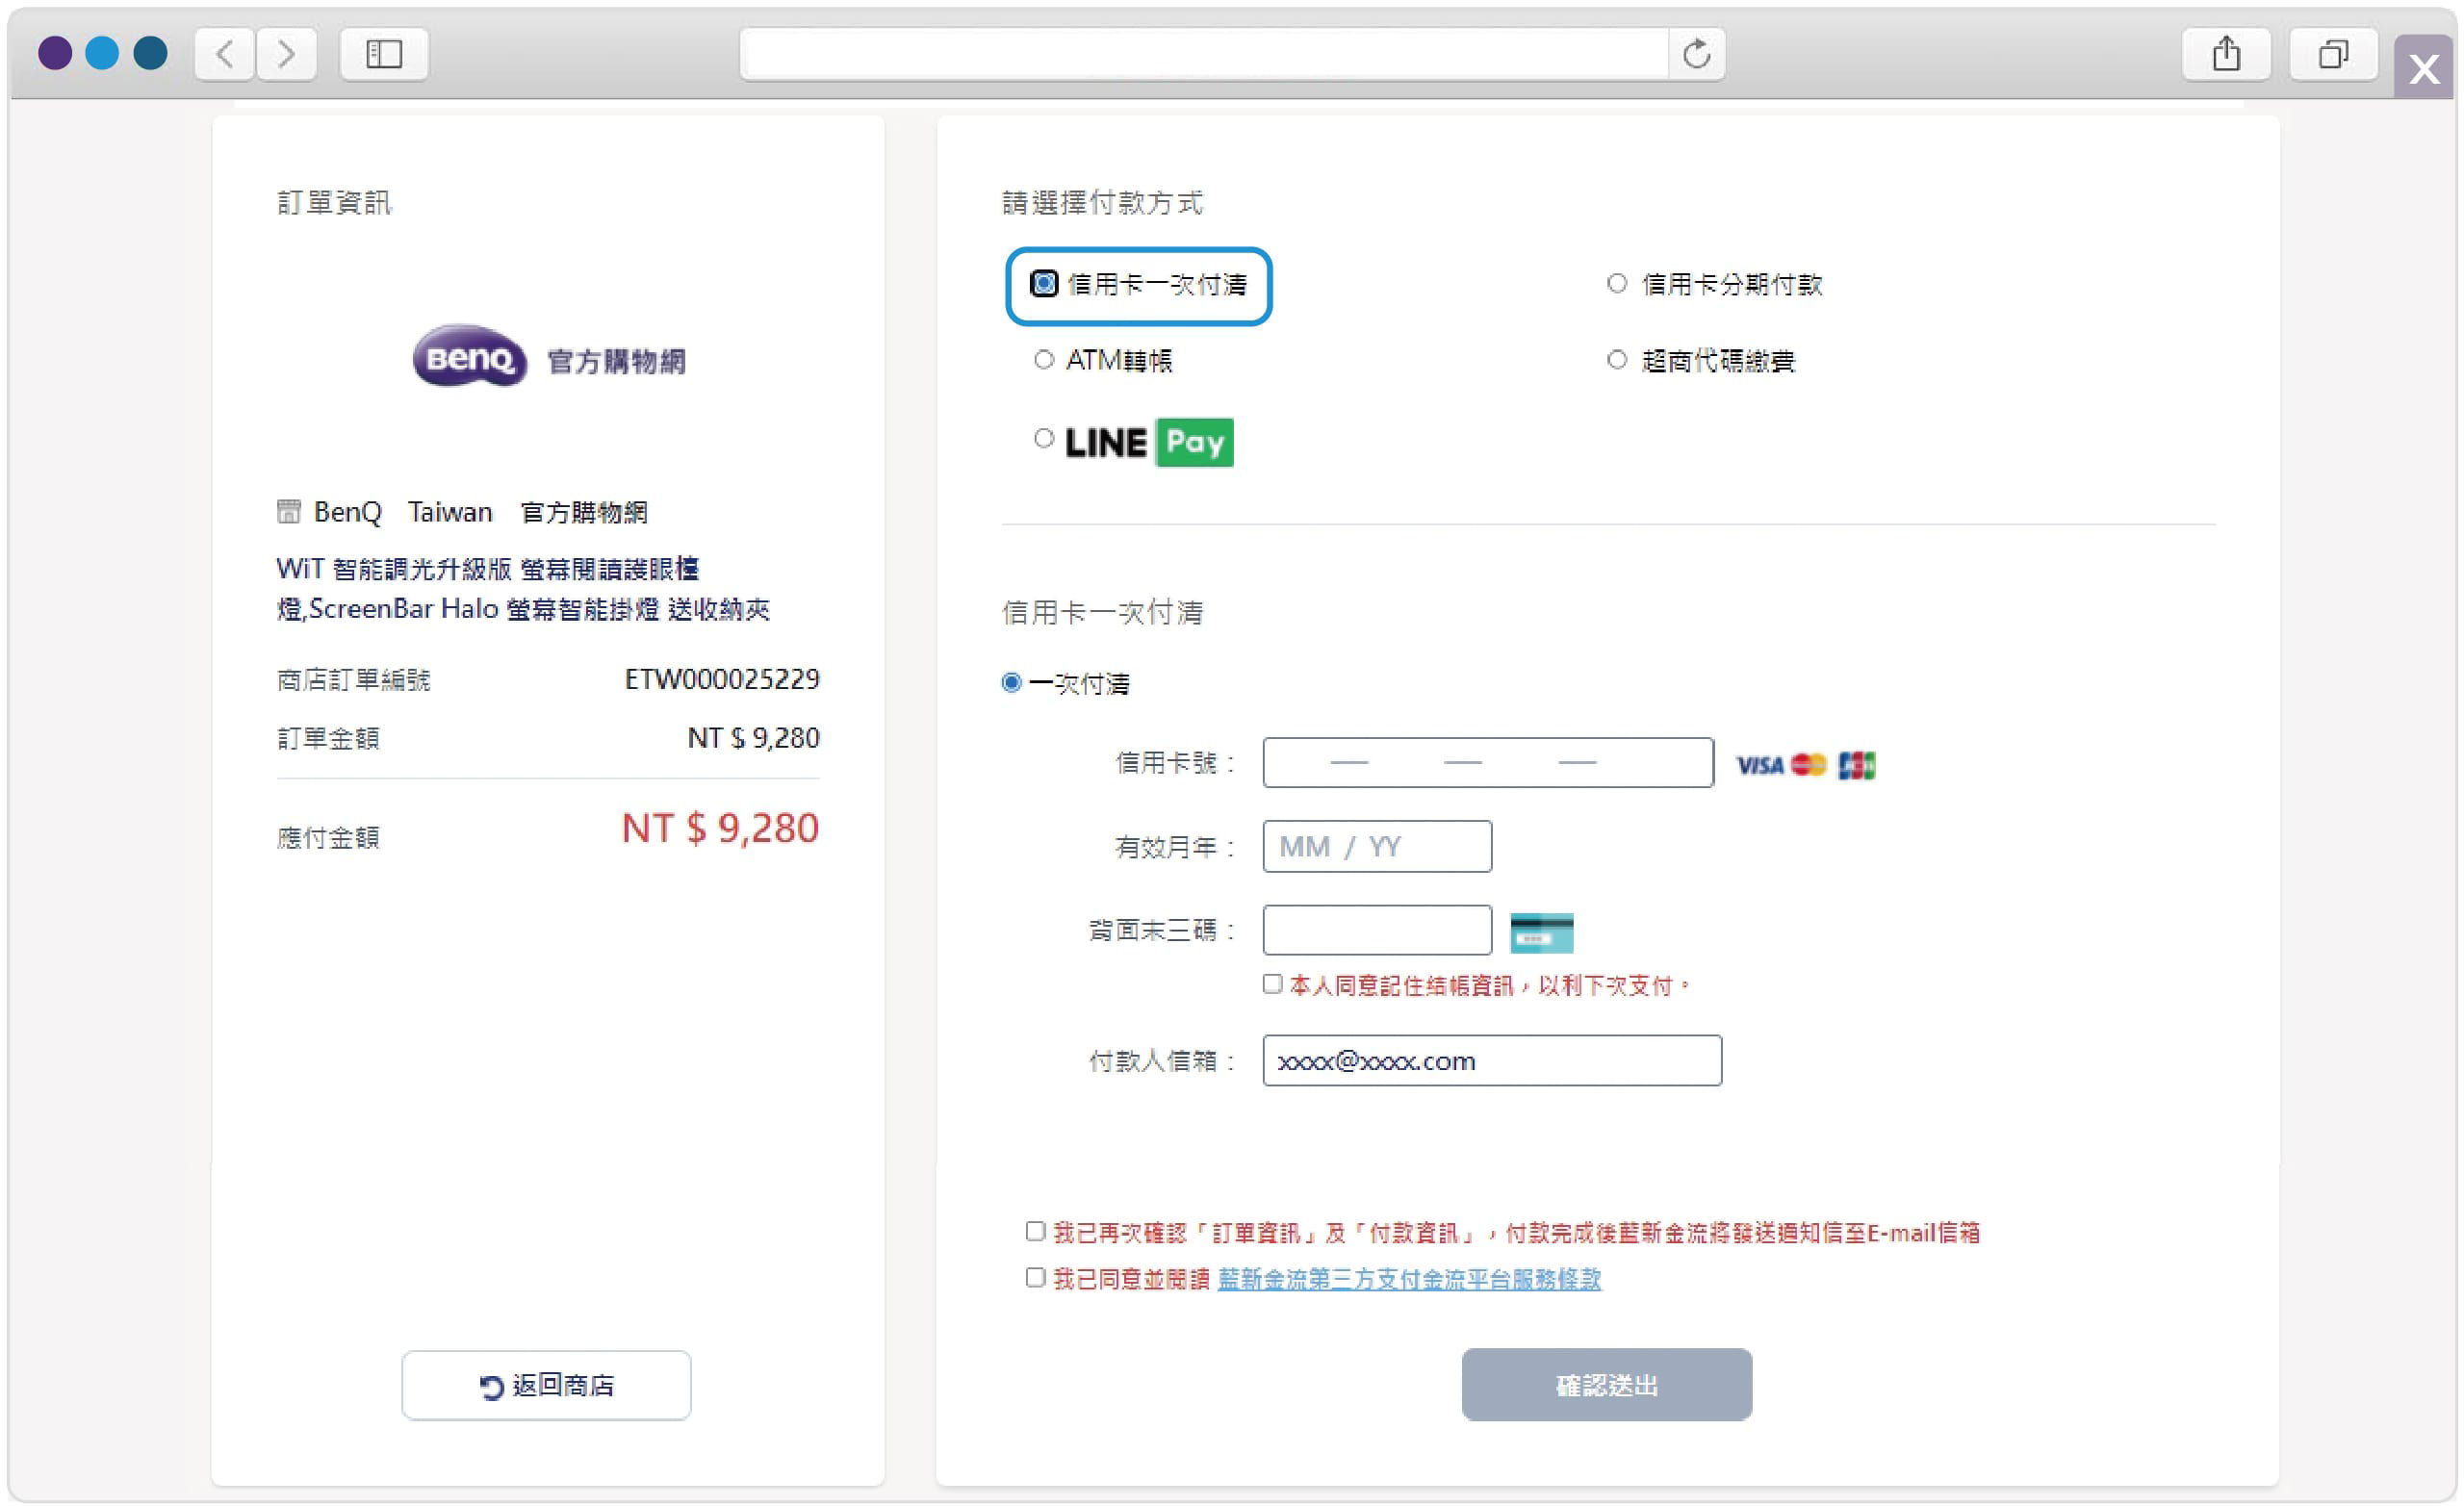Image resolution: width=2464 pixels, height=1506 pixels.
Task: Click the VISA card logo
Action: [1759, 765]
